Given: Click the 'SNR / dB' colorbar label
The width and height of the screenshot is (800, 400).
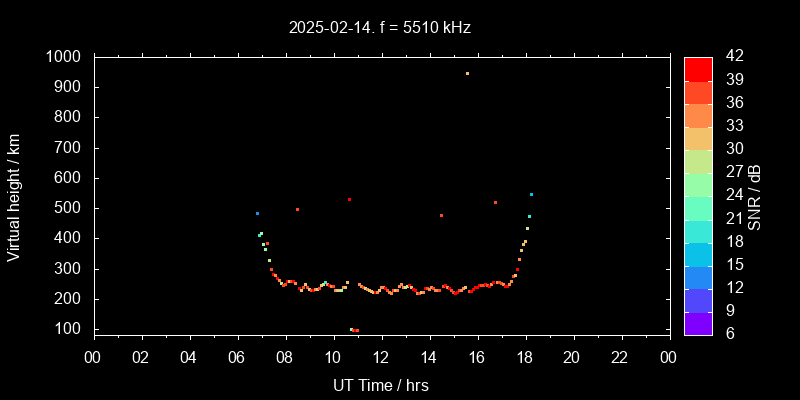Looking at the screenshot, I should 755,194.
